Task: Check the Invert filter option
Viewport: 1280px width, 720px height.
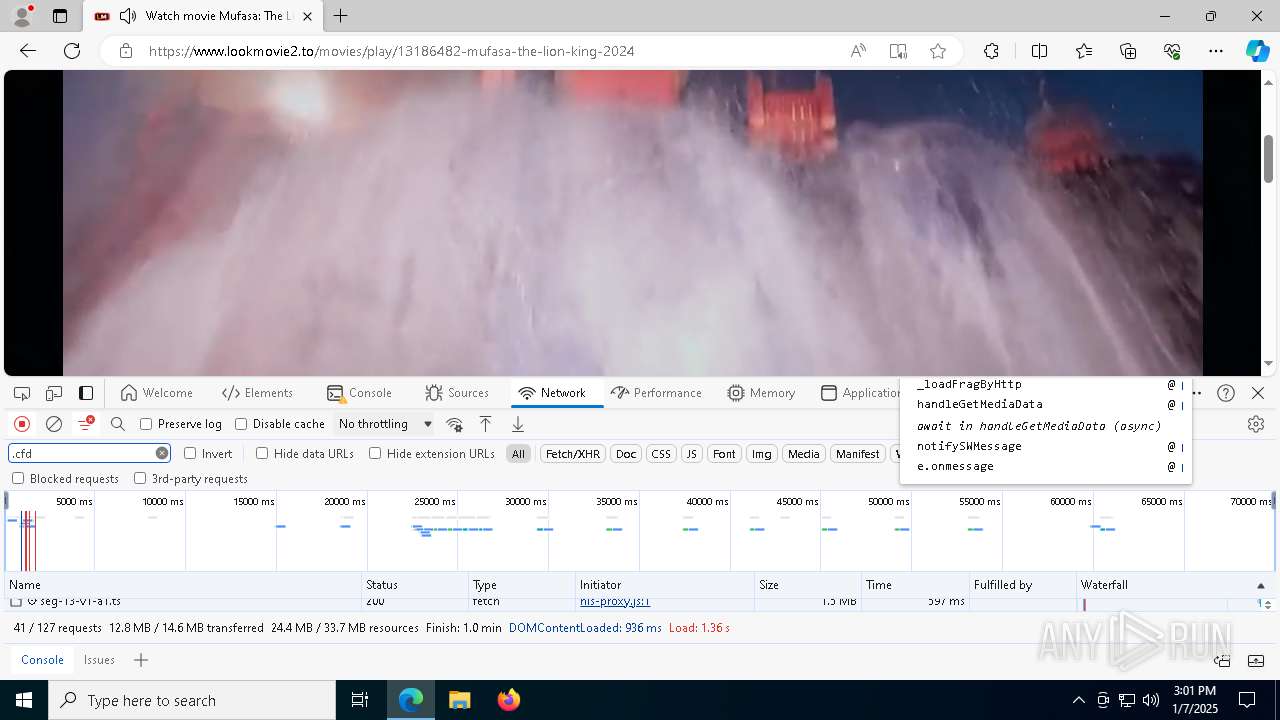Action: [x=190, y=453]
